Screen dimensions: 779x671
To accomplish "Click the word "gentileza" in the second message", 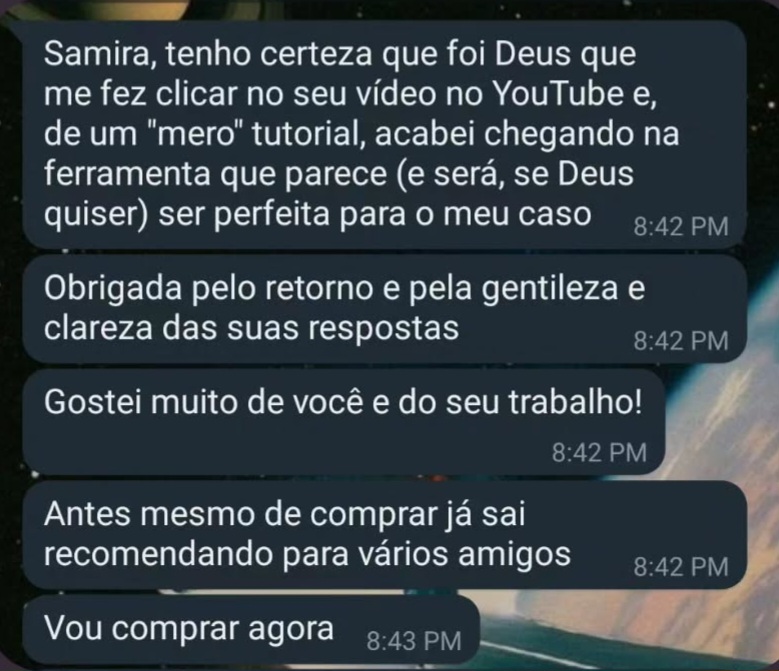I will tap(550, 289).
